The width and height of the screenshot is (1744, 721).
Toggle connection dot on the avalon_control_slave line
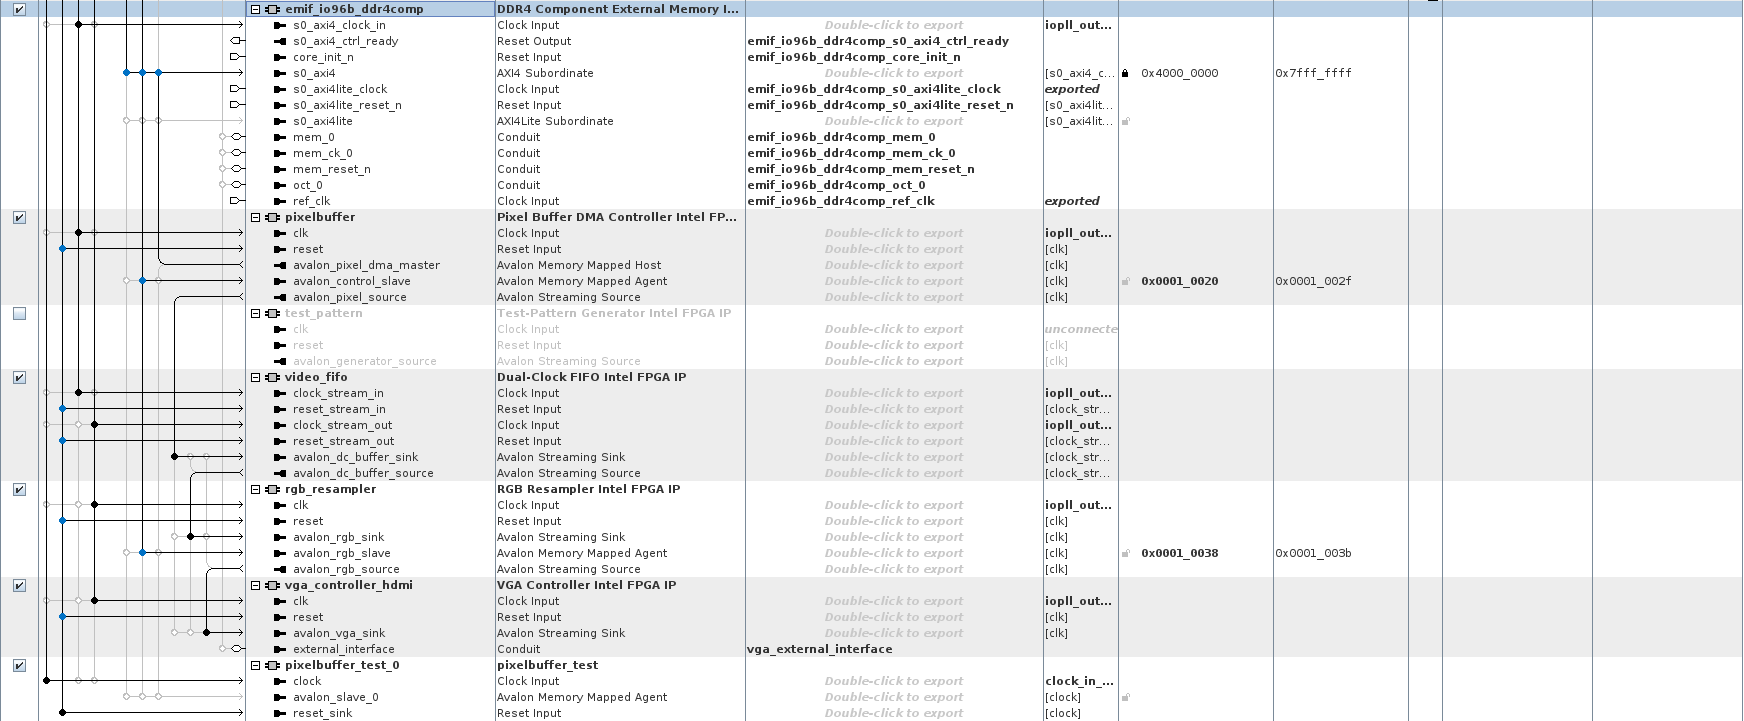[142, 281]
